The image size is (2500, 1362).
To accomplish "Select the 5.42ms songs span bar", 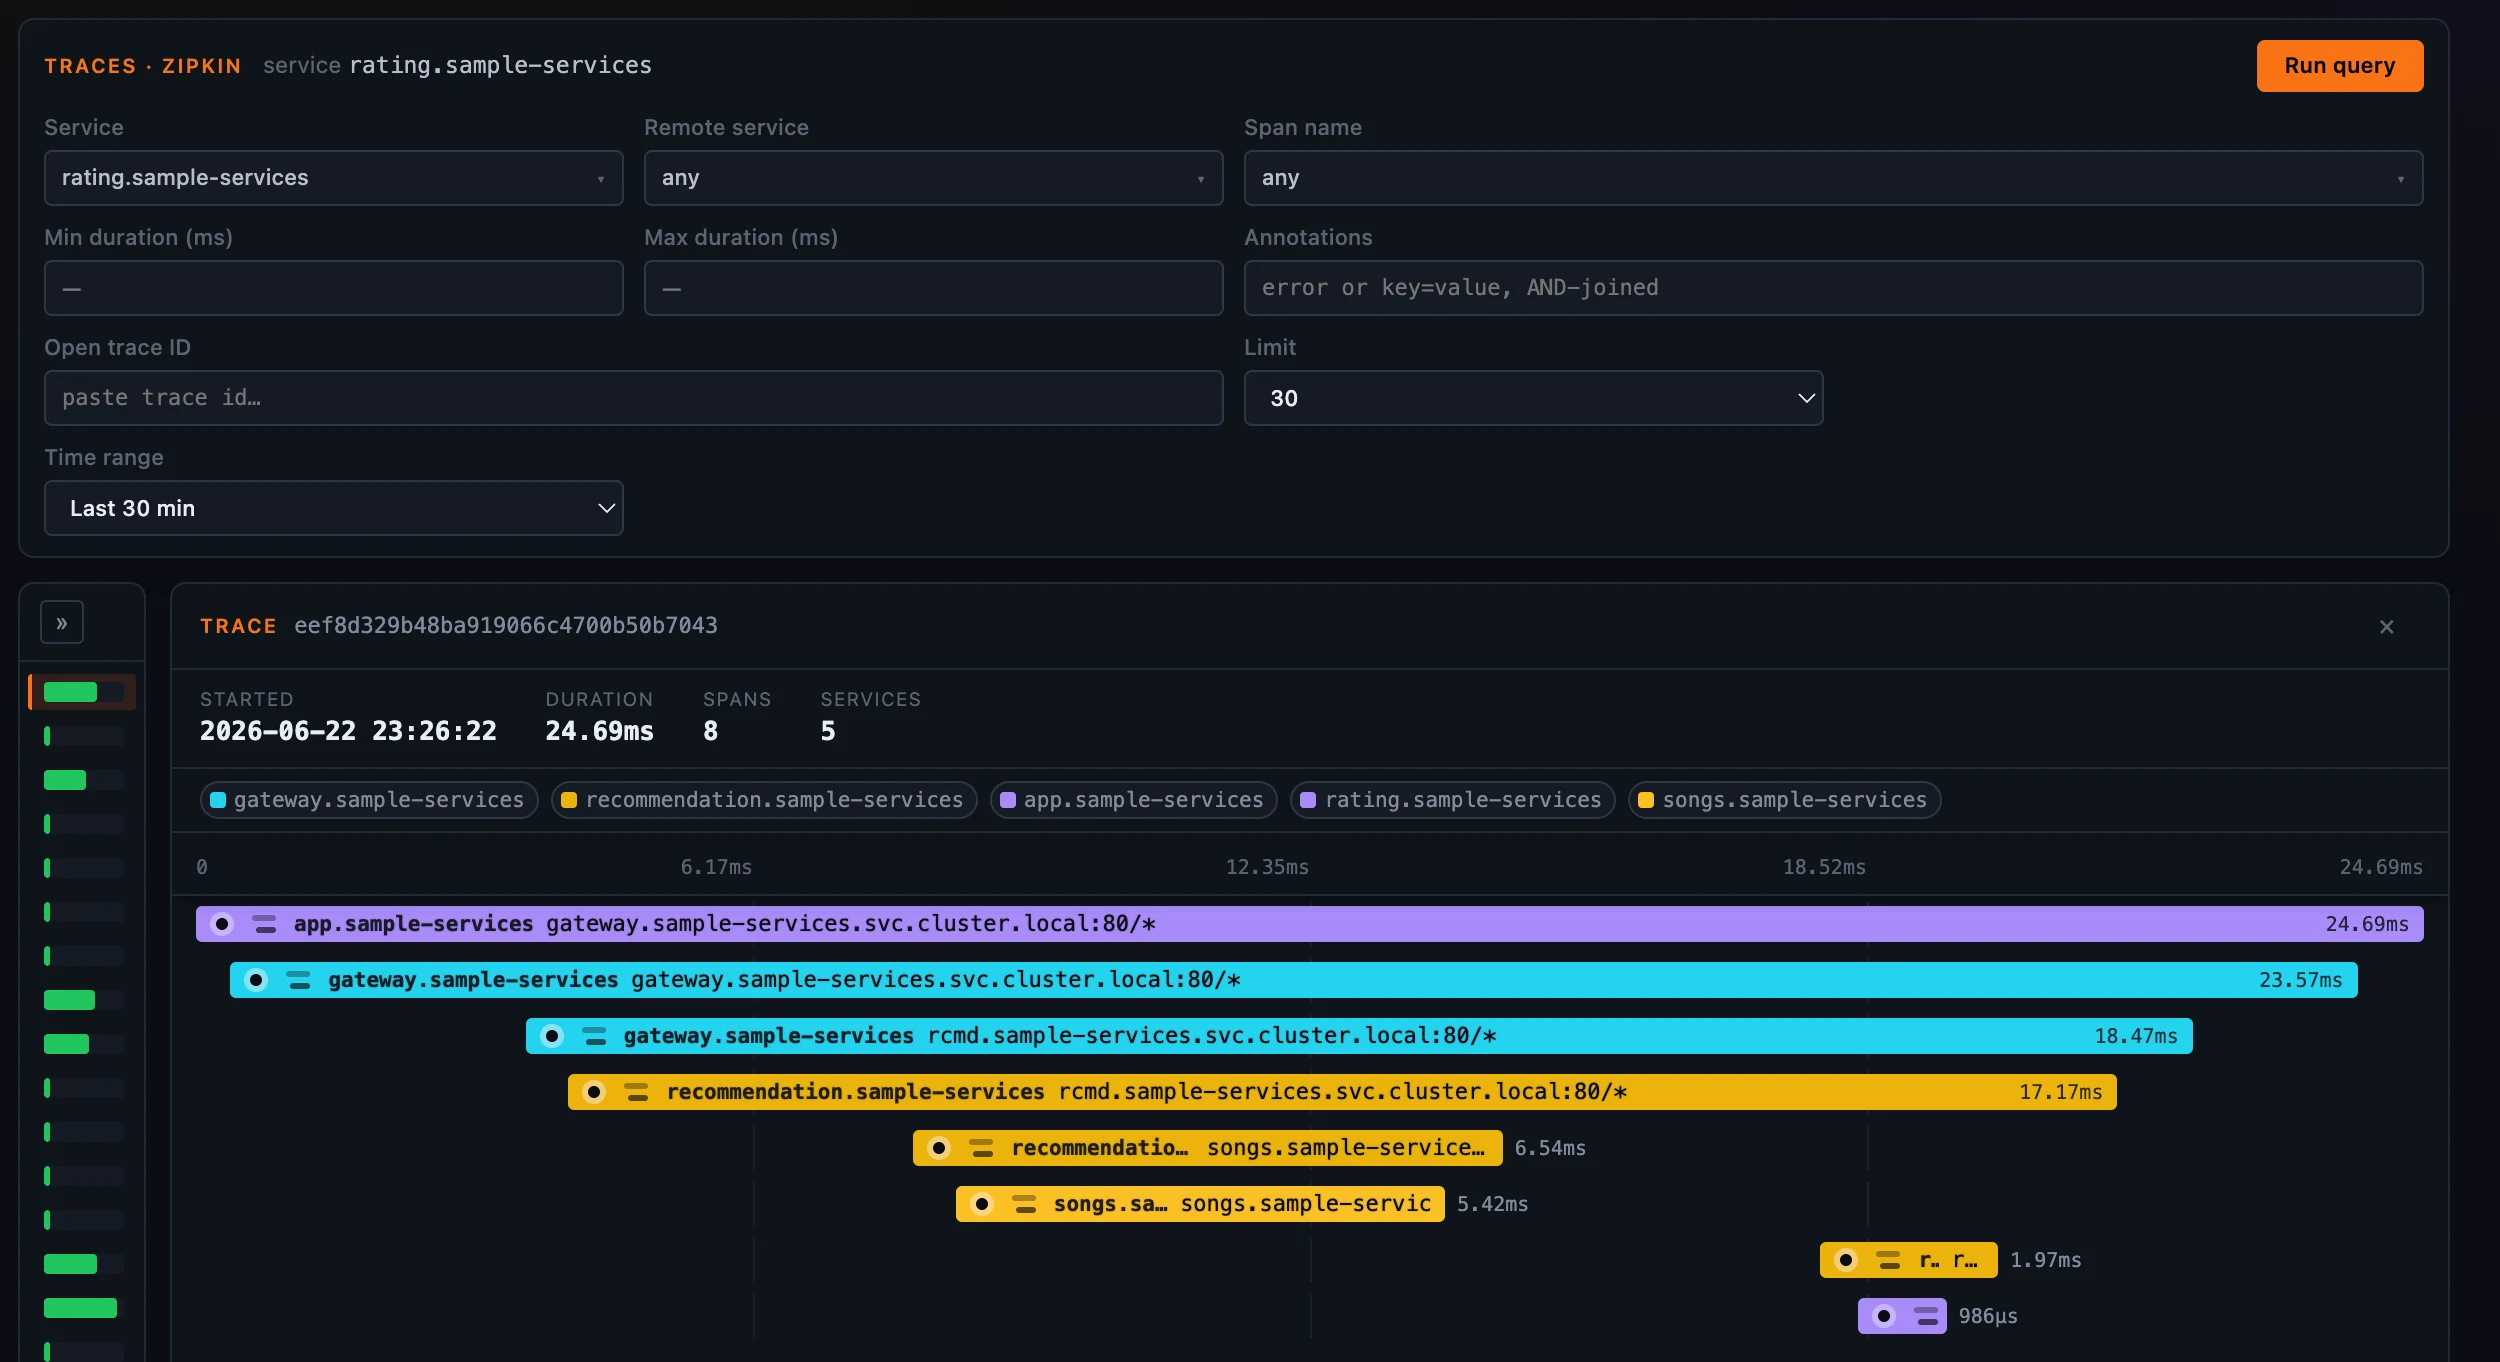I will tap(1200, 1204).
